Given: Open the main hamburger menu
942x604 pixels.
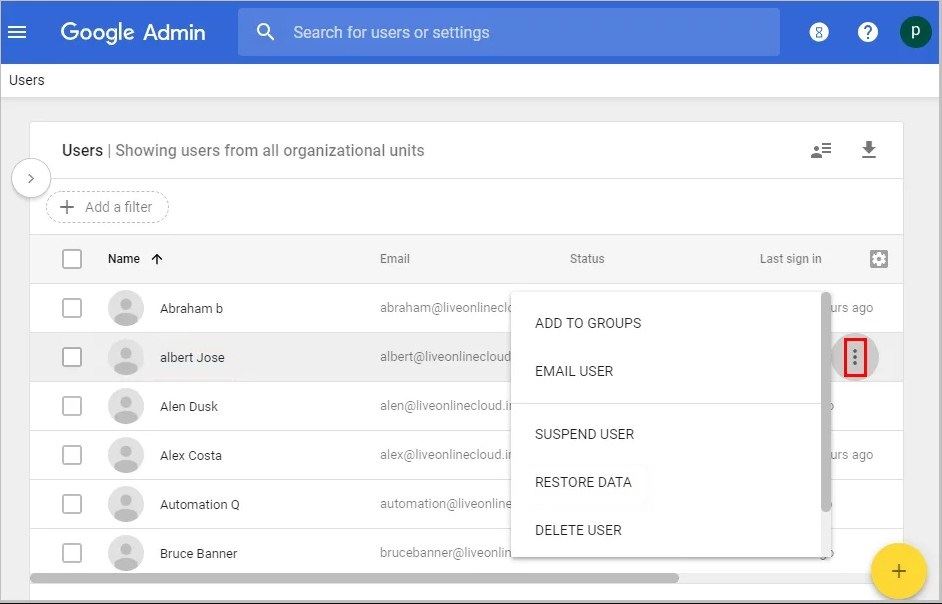Looking at the screenshot, I should [x=17, y=32].
